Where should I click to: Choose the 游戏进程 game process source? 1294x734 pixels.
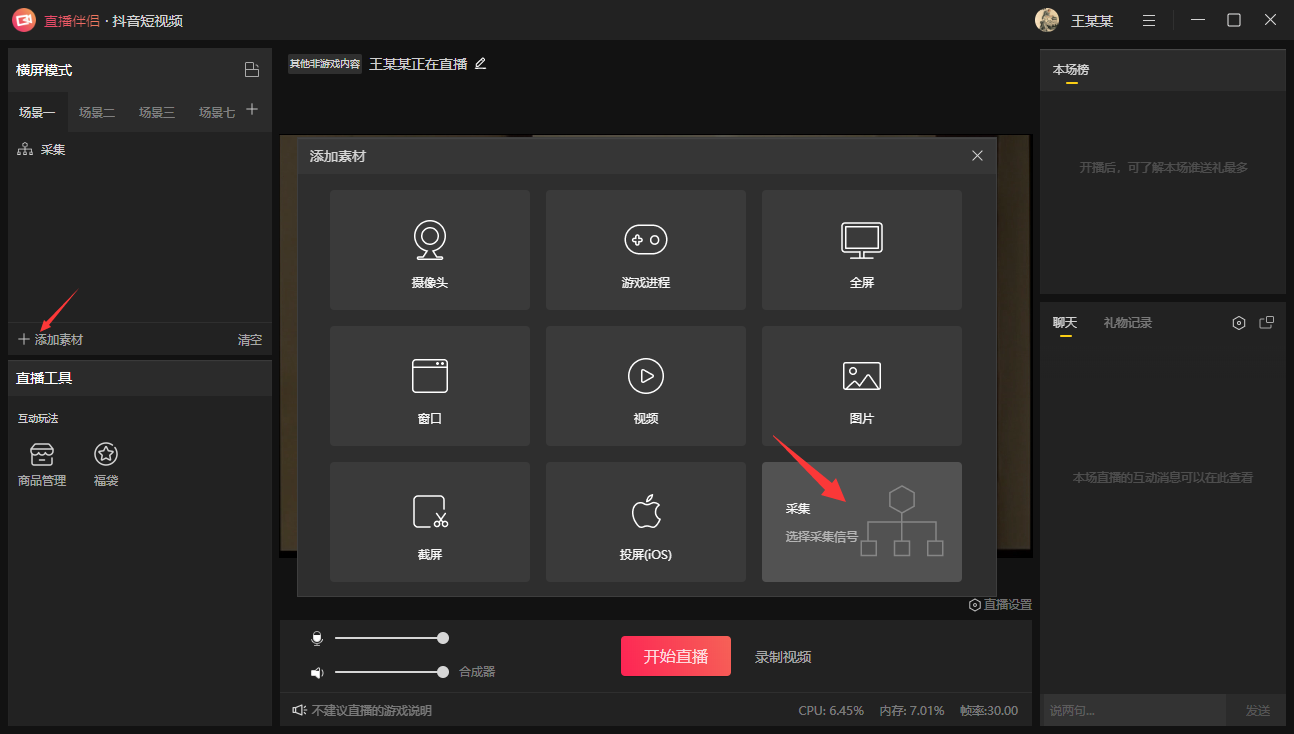[646, 250]
